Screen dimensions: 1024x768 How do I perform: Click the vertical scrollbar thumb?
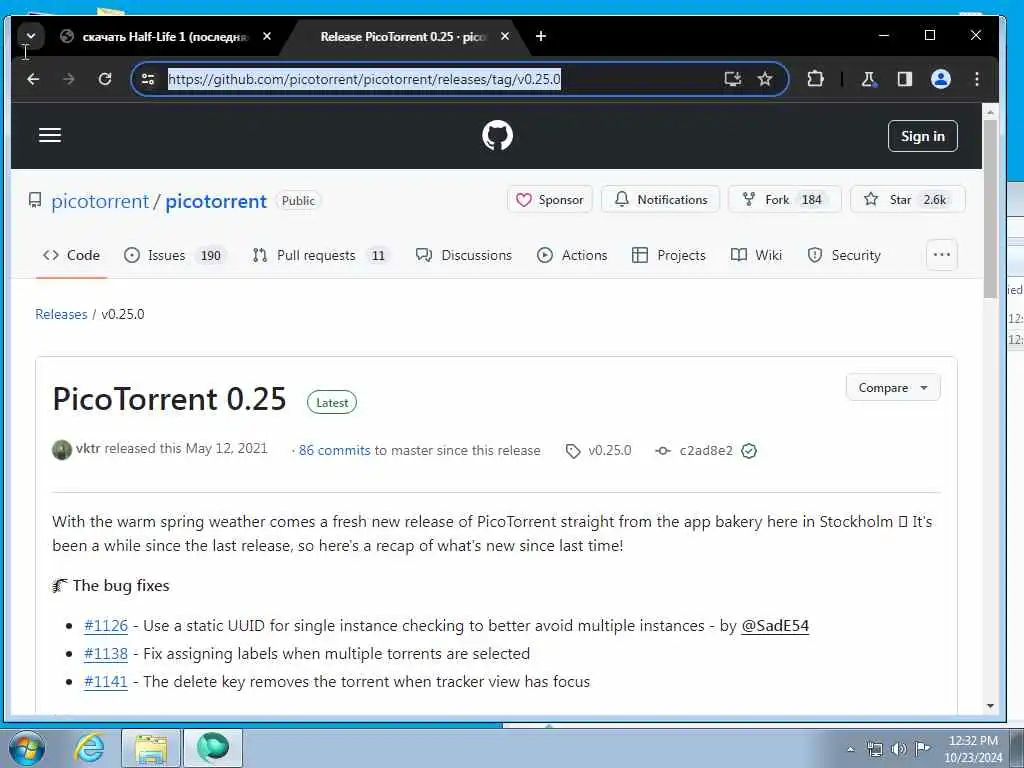(x=990, y=208)
